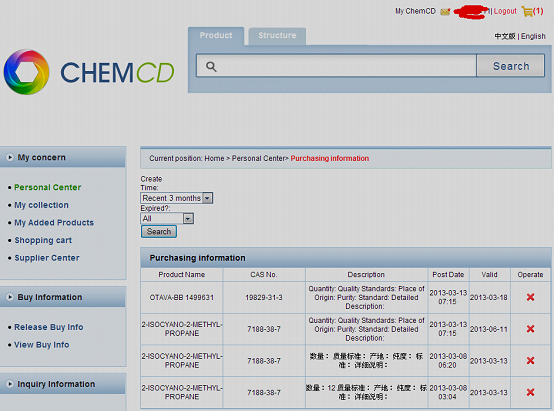Screen dimensions: 555x412
Task: Switch to the Structure tab
Action: 277,36
